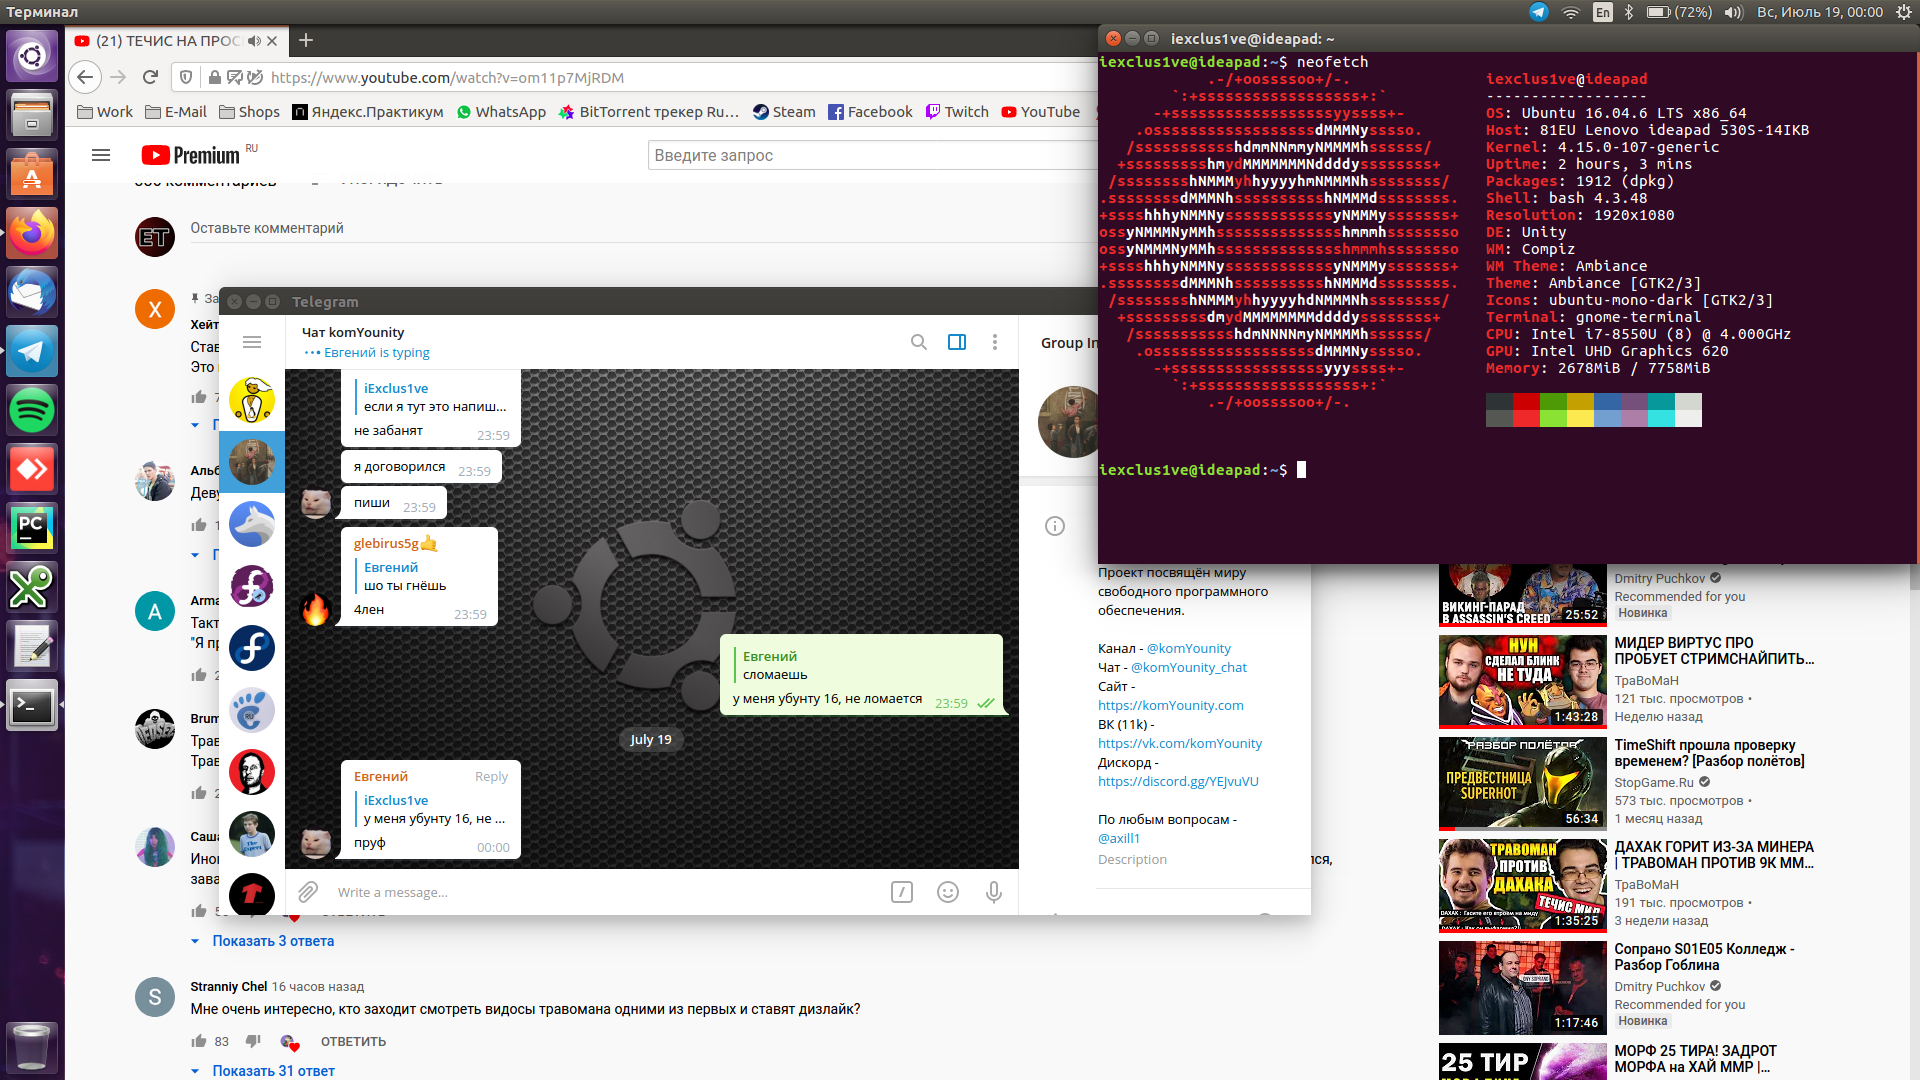
Task: Open Telegram from the Ubuntu launcher
Action: tap(32, 352)
